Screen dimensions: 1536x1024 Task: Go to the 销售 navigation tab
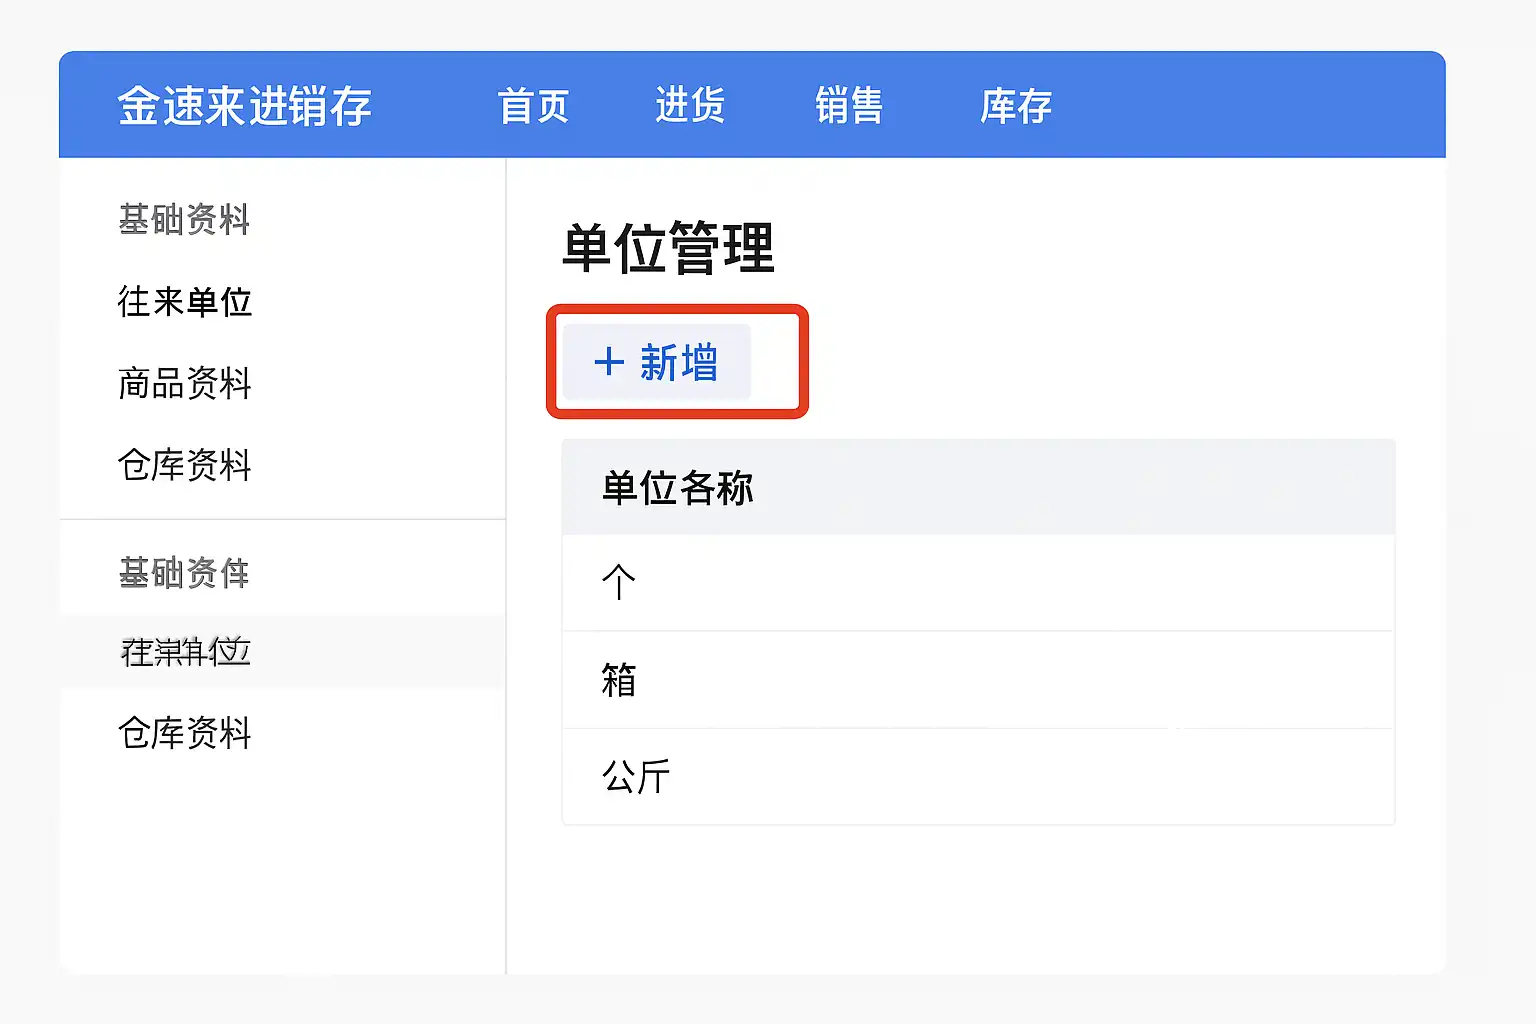click(848, 106)
